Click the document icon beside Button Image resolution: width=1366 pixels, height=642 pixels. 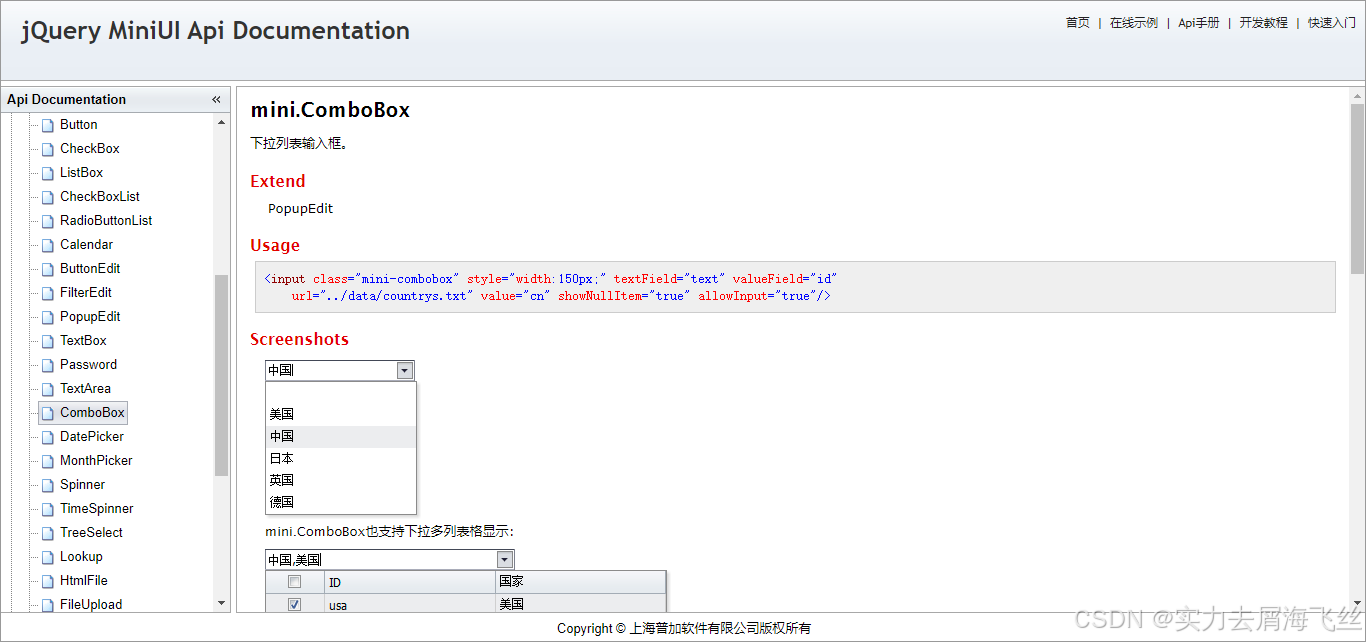(x=47, y=124)
